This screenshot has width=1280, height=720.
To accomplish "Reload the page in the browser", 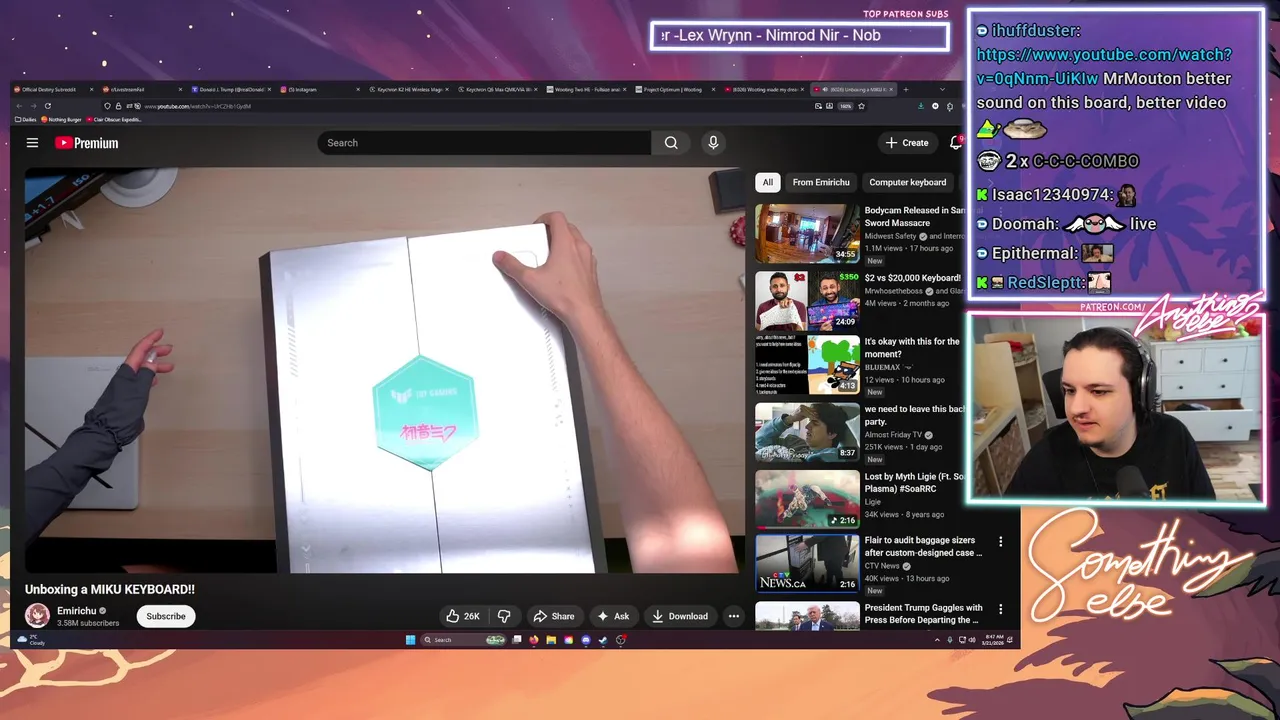I will tap(47, 106).
